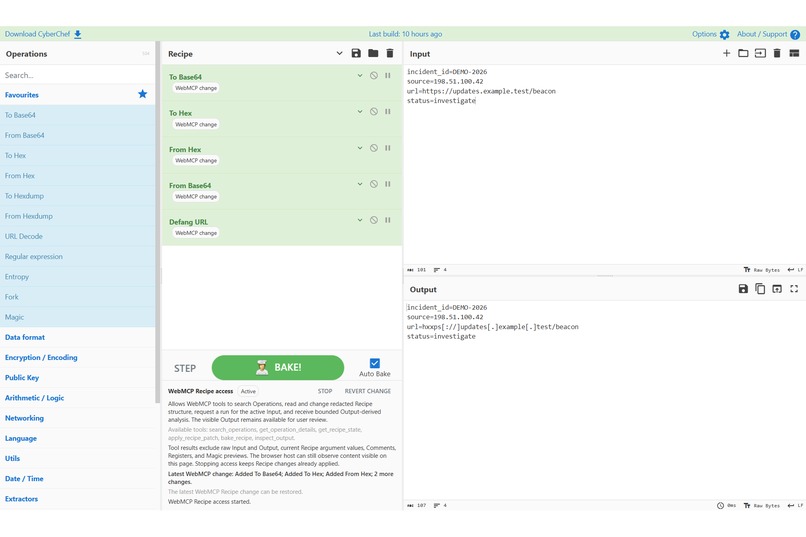Viewport: 806px width, 537px height.
Task: Expand the Data format category
Action: [x=77, y=337]
